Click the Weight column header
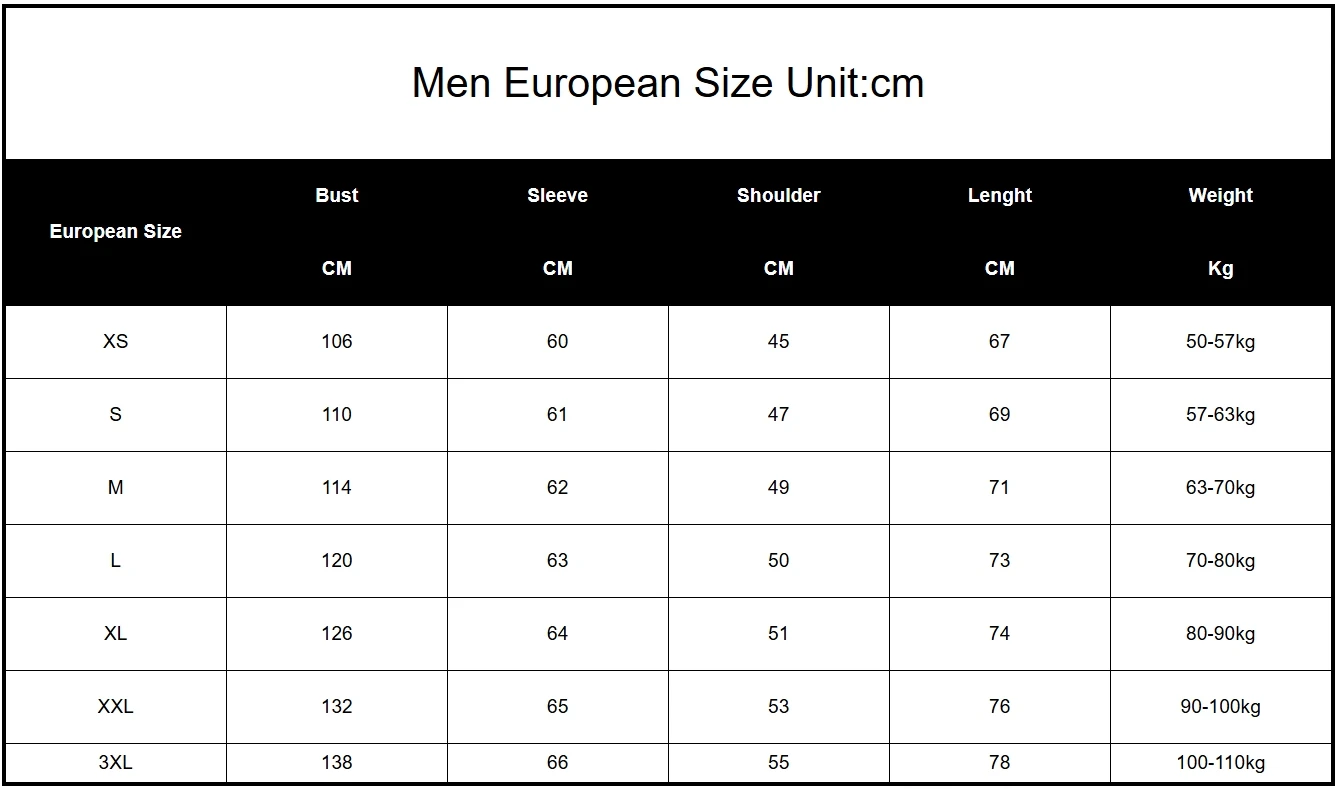Screen dimensions: 1338x789 click(x=1220, y=196)
